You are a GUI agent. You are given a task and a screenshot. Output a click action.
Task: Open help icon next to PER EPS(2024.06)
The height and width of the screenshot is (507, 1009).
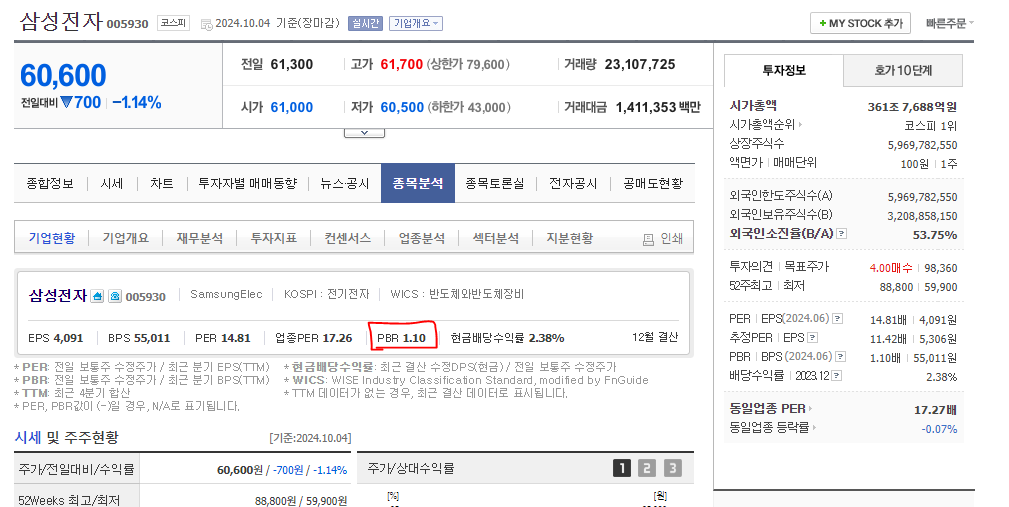click(x=837, y=318)
